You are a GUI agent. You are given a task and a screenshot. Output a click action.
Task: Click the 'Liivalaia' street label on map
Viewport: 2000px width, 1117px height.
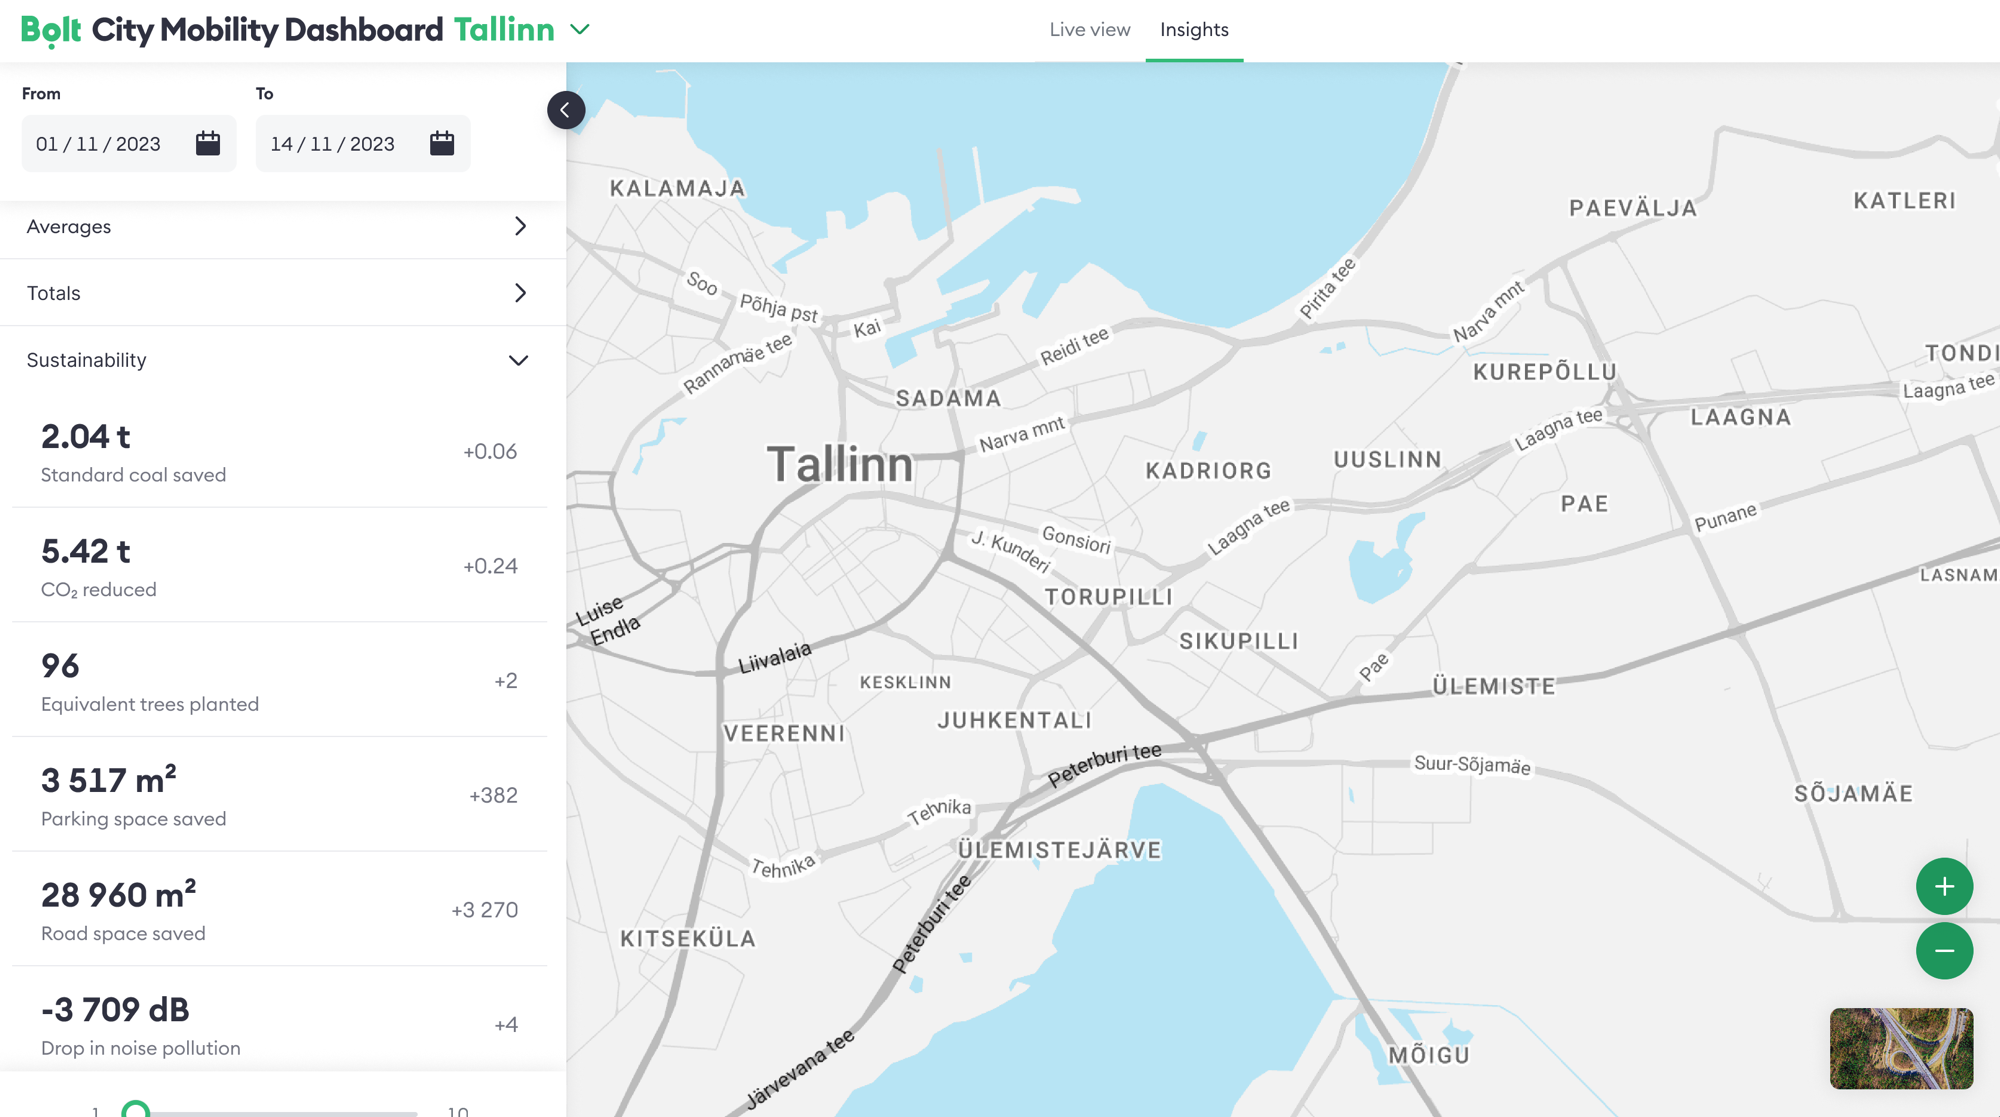pyautogui.click(x=775, y=657)
